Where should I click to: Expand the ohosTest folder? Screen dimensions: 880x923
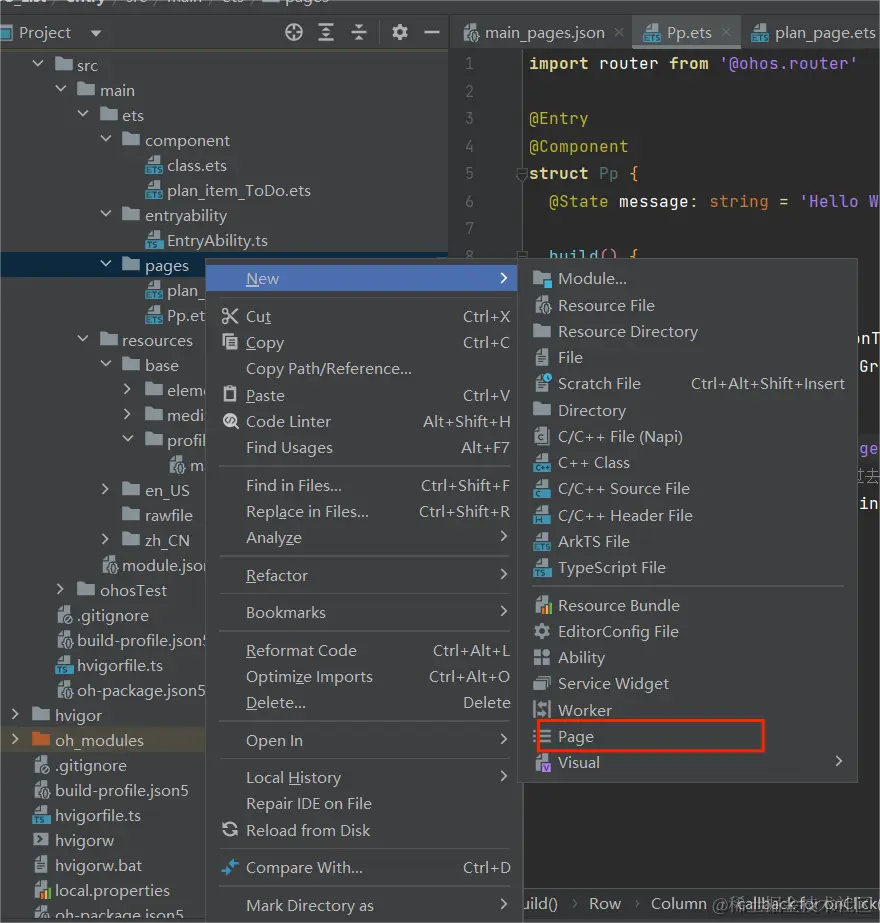click(60, 589)
